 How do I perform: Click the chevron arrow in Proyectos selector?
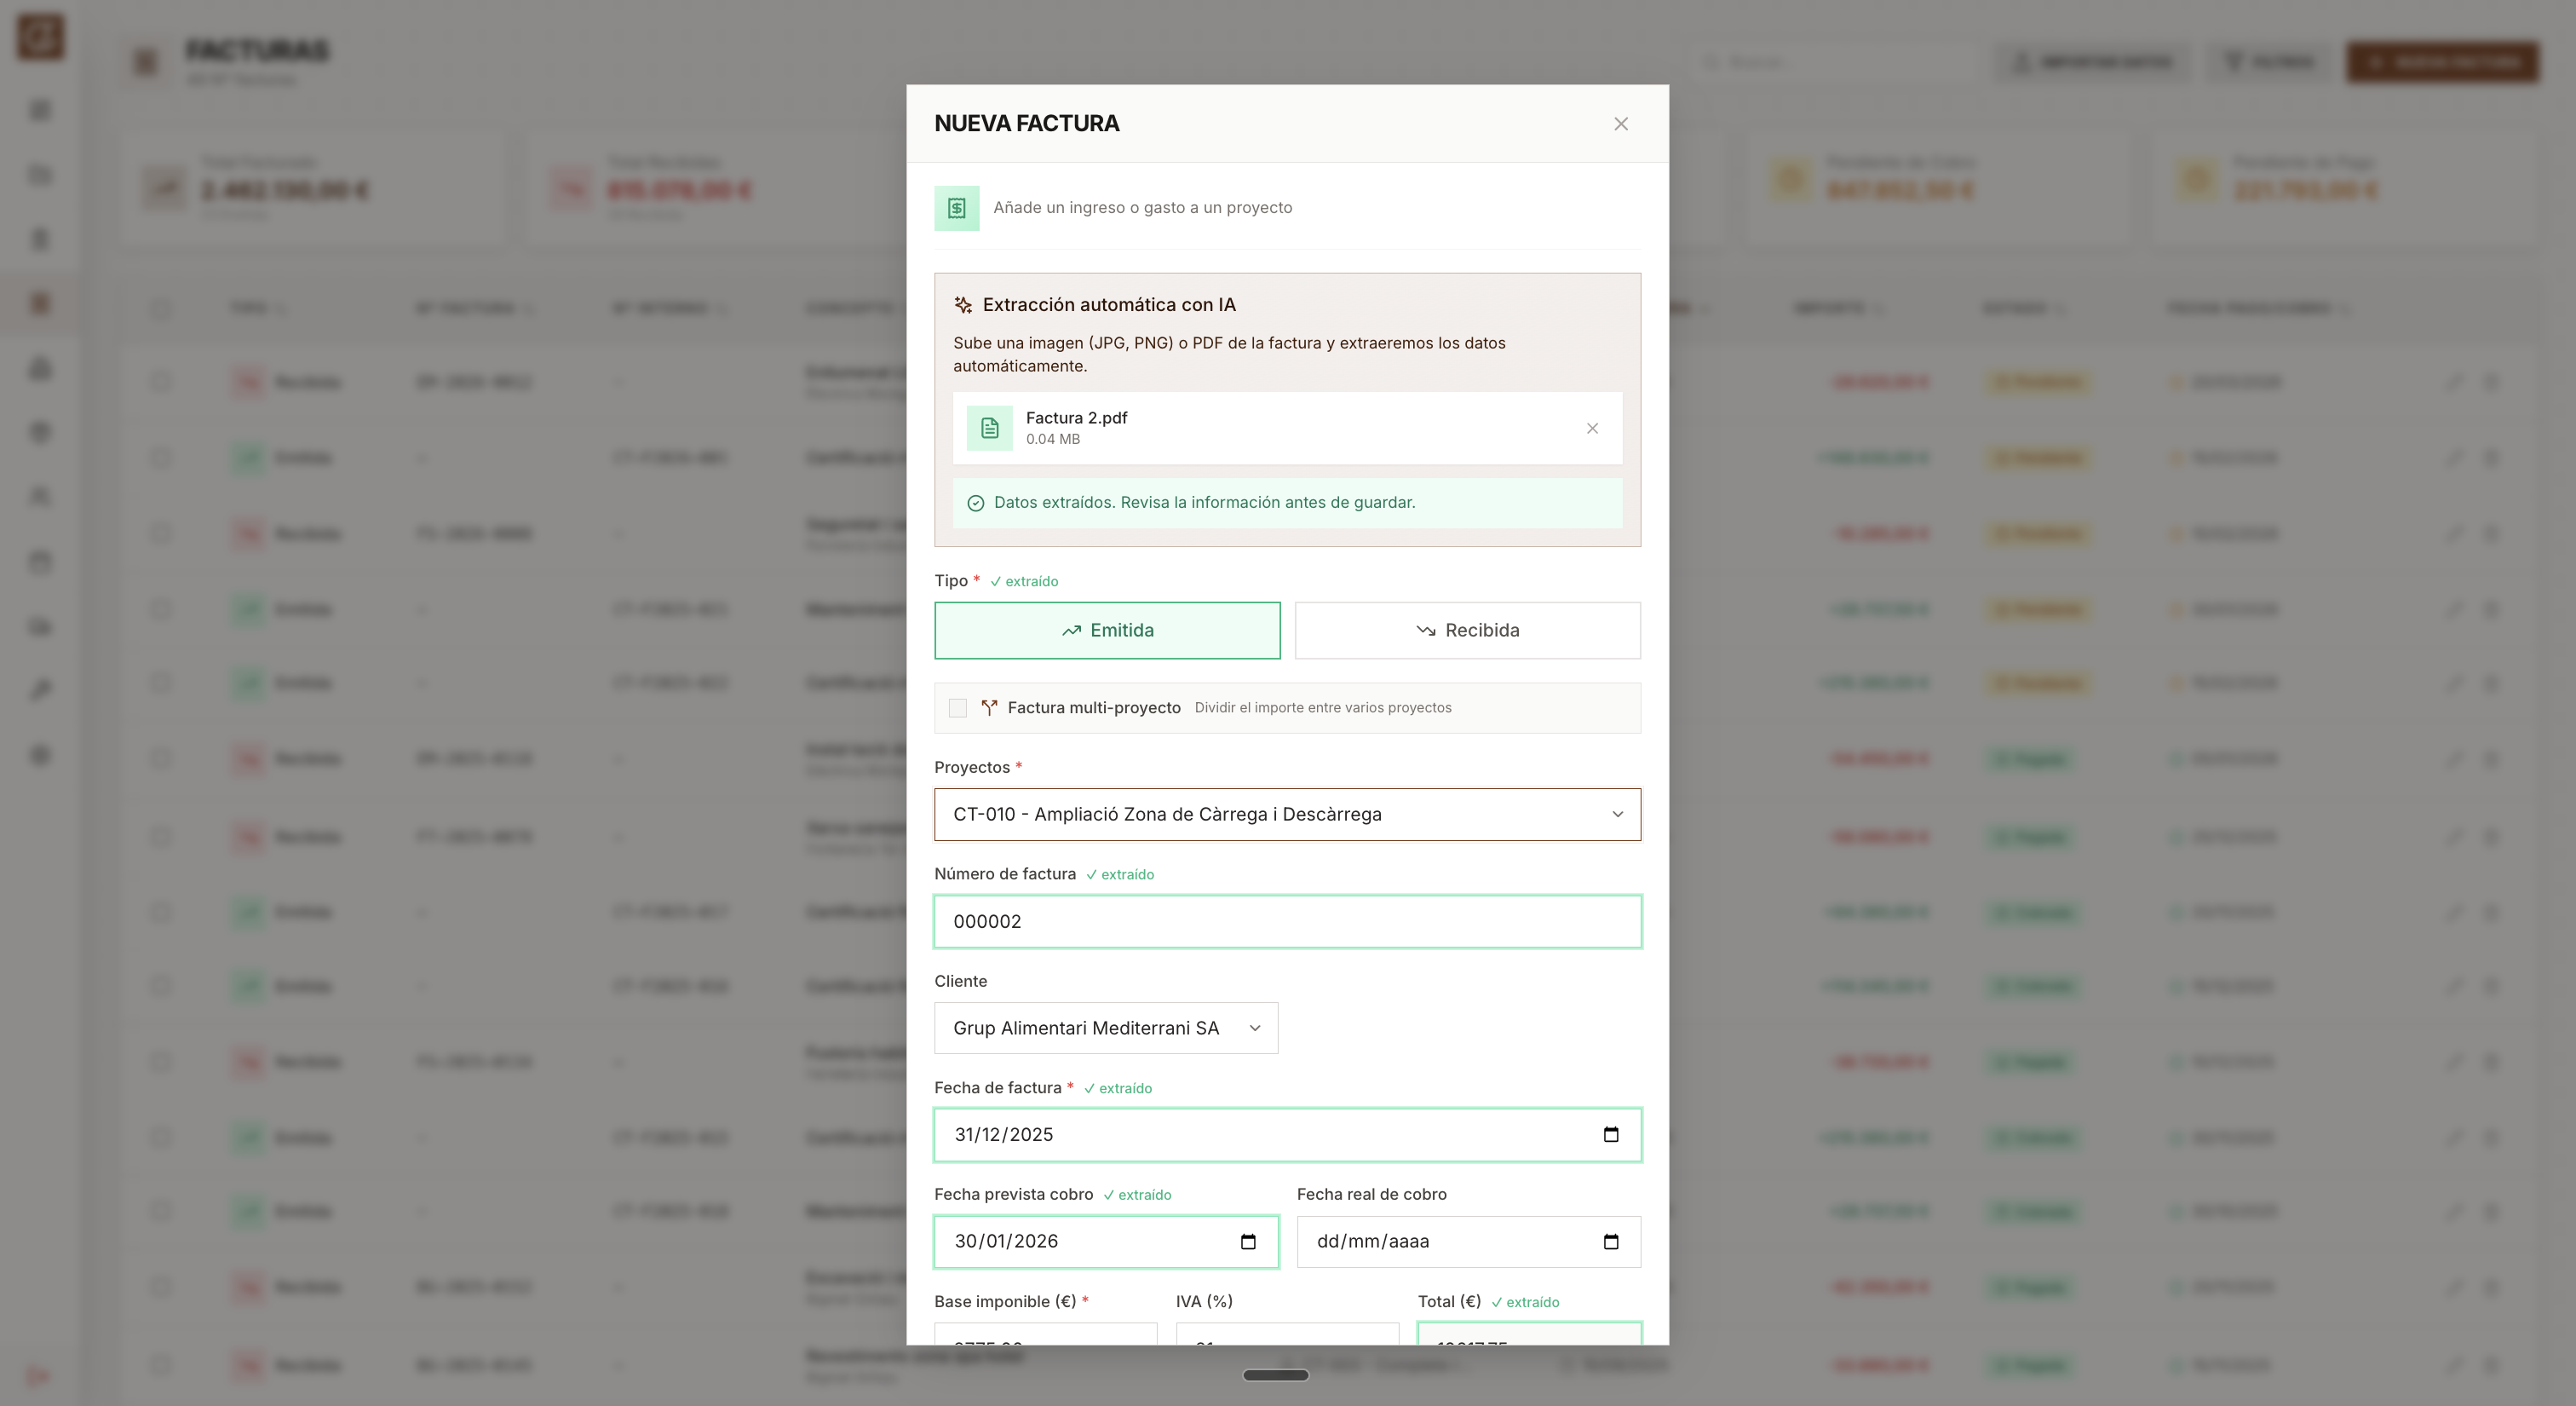(1617, 814)
